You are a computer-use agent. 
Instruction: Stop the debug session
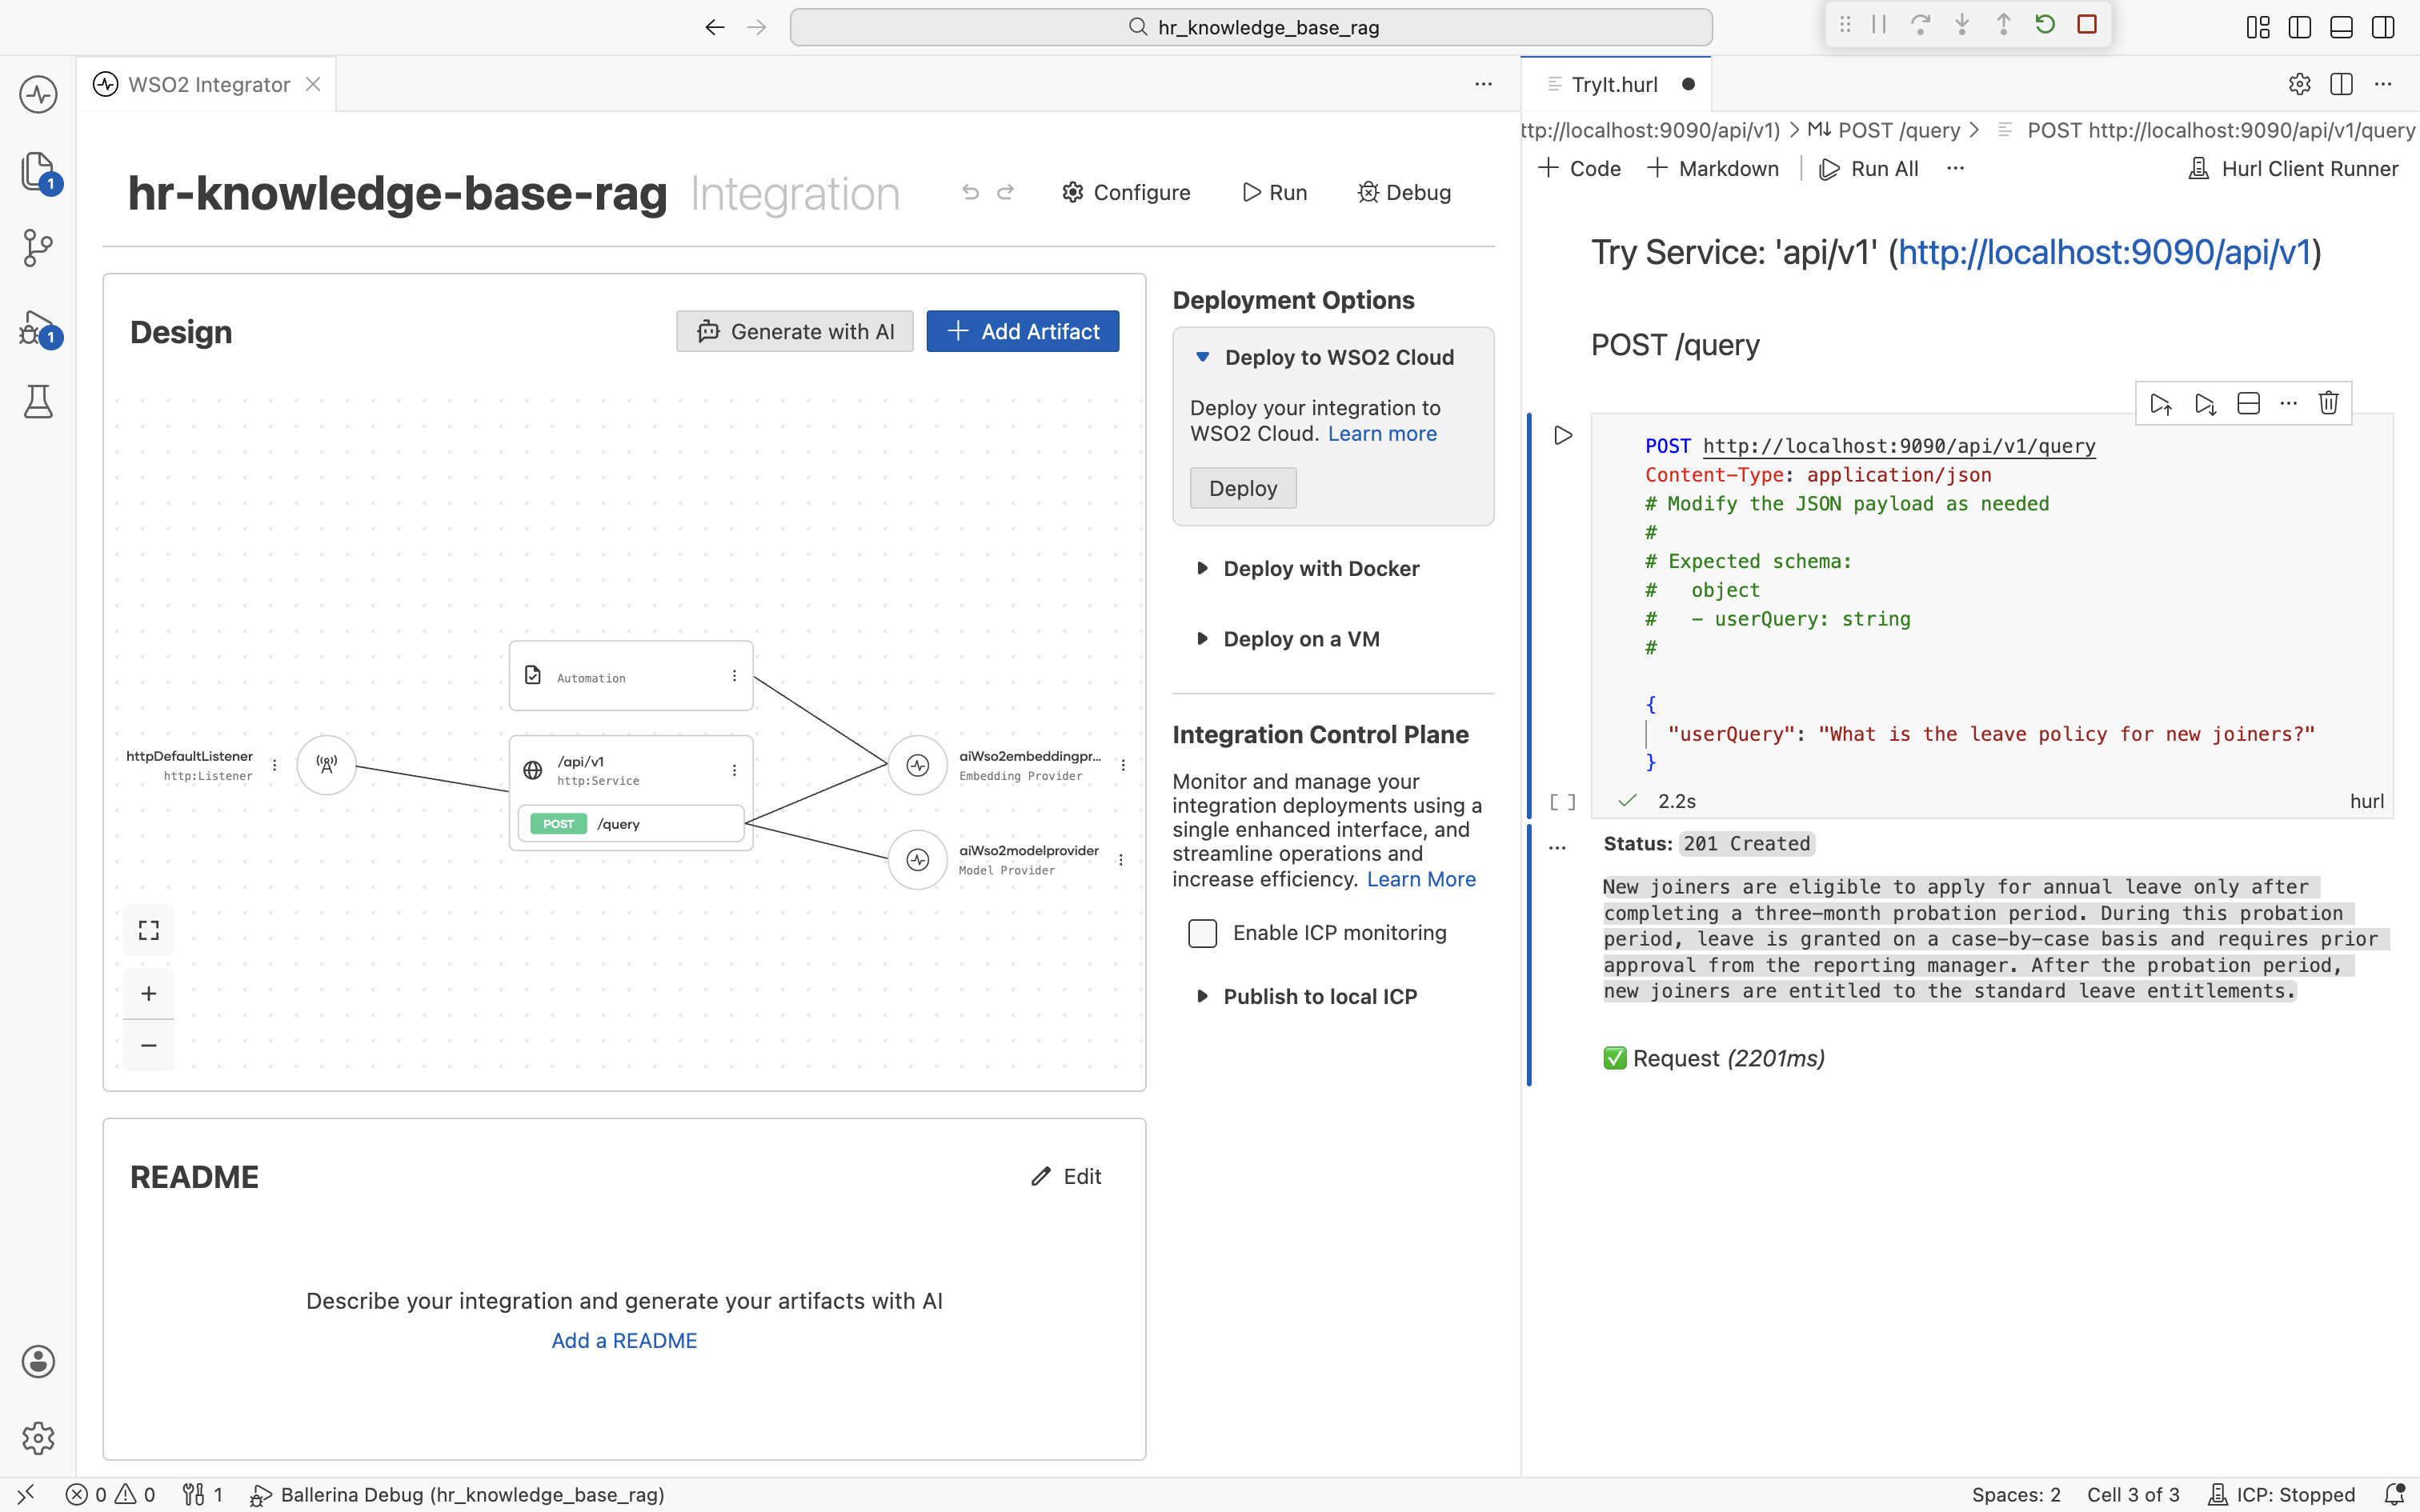click(2087, 25)
